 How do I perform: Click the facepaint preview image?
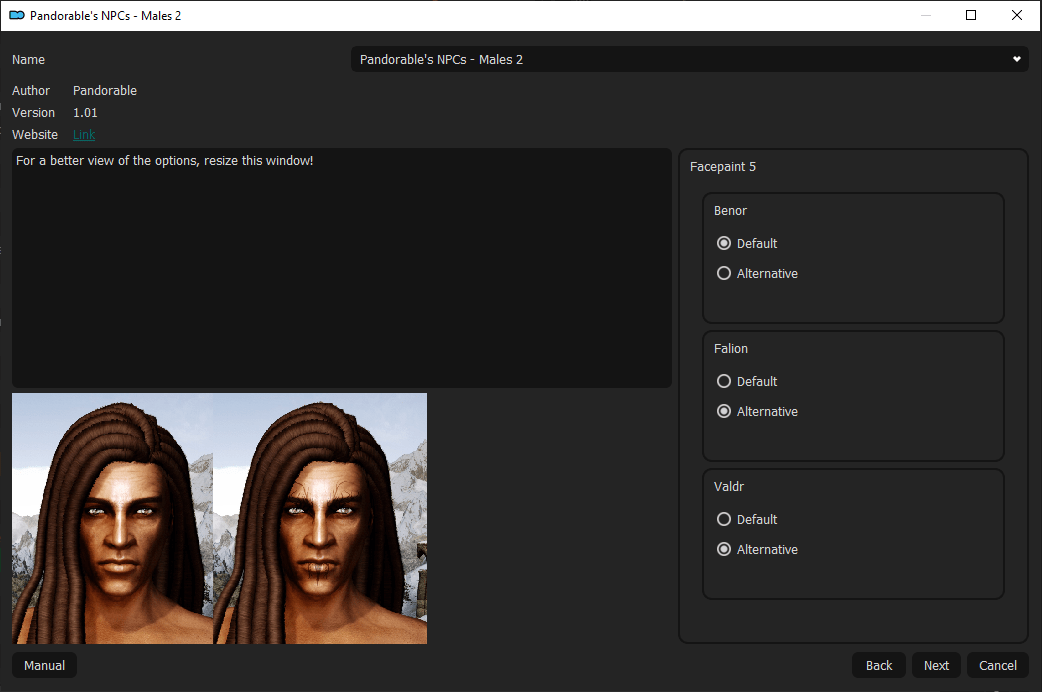click(219, 519)
